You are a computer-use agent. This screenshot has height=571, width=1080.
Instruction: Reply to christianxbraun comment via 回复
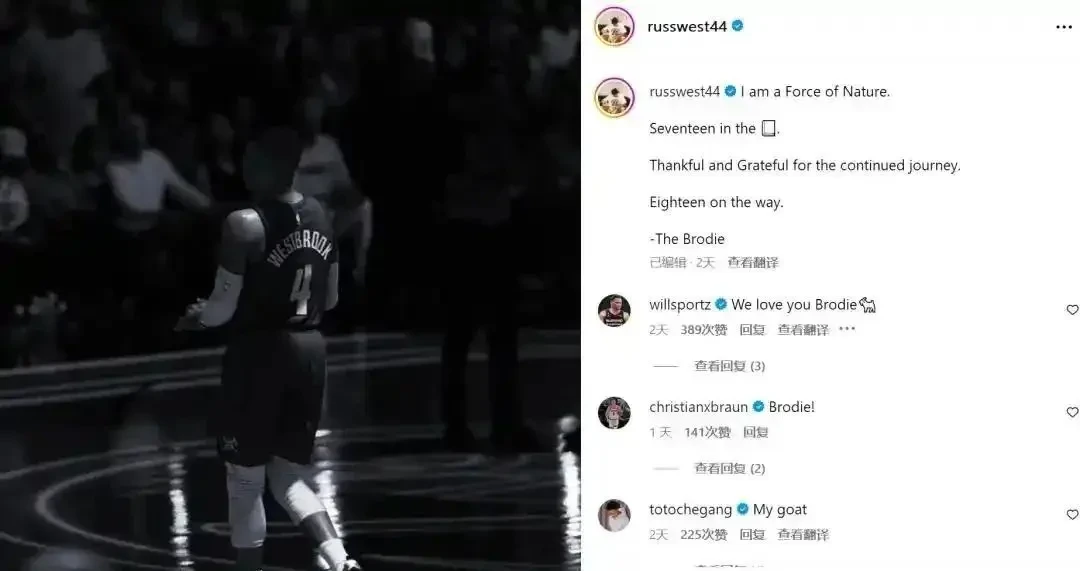click(756, 433)
